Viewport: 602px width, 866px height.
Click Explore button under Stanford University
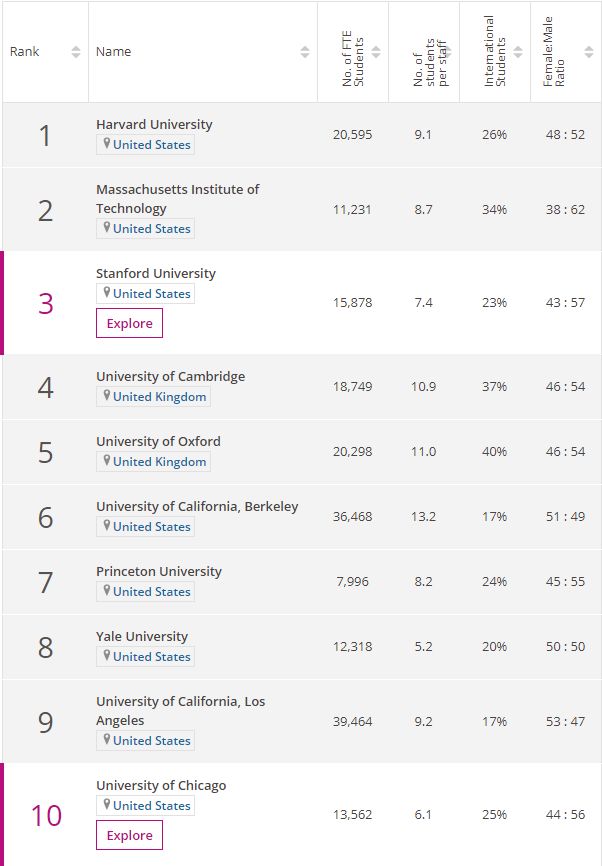tap(129, 323)
